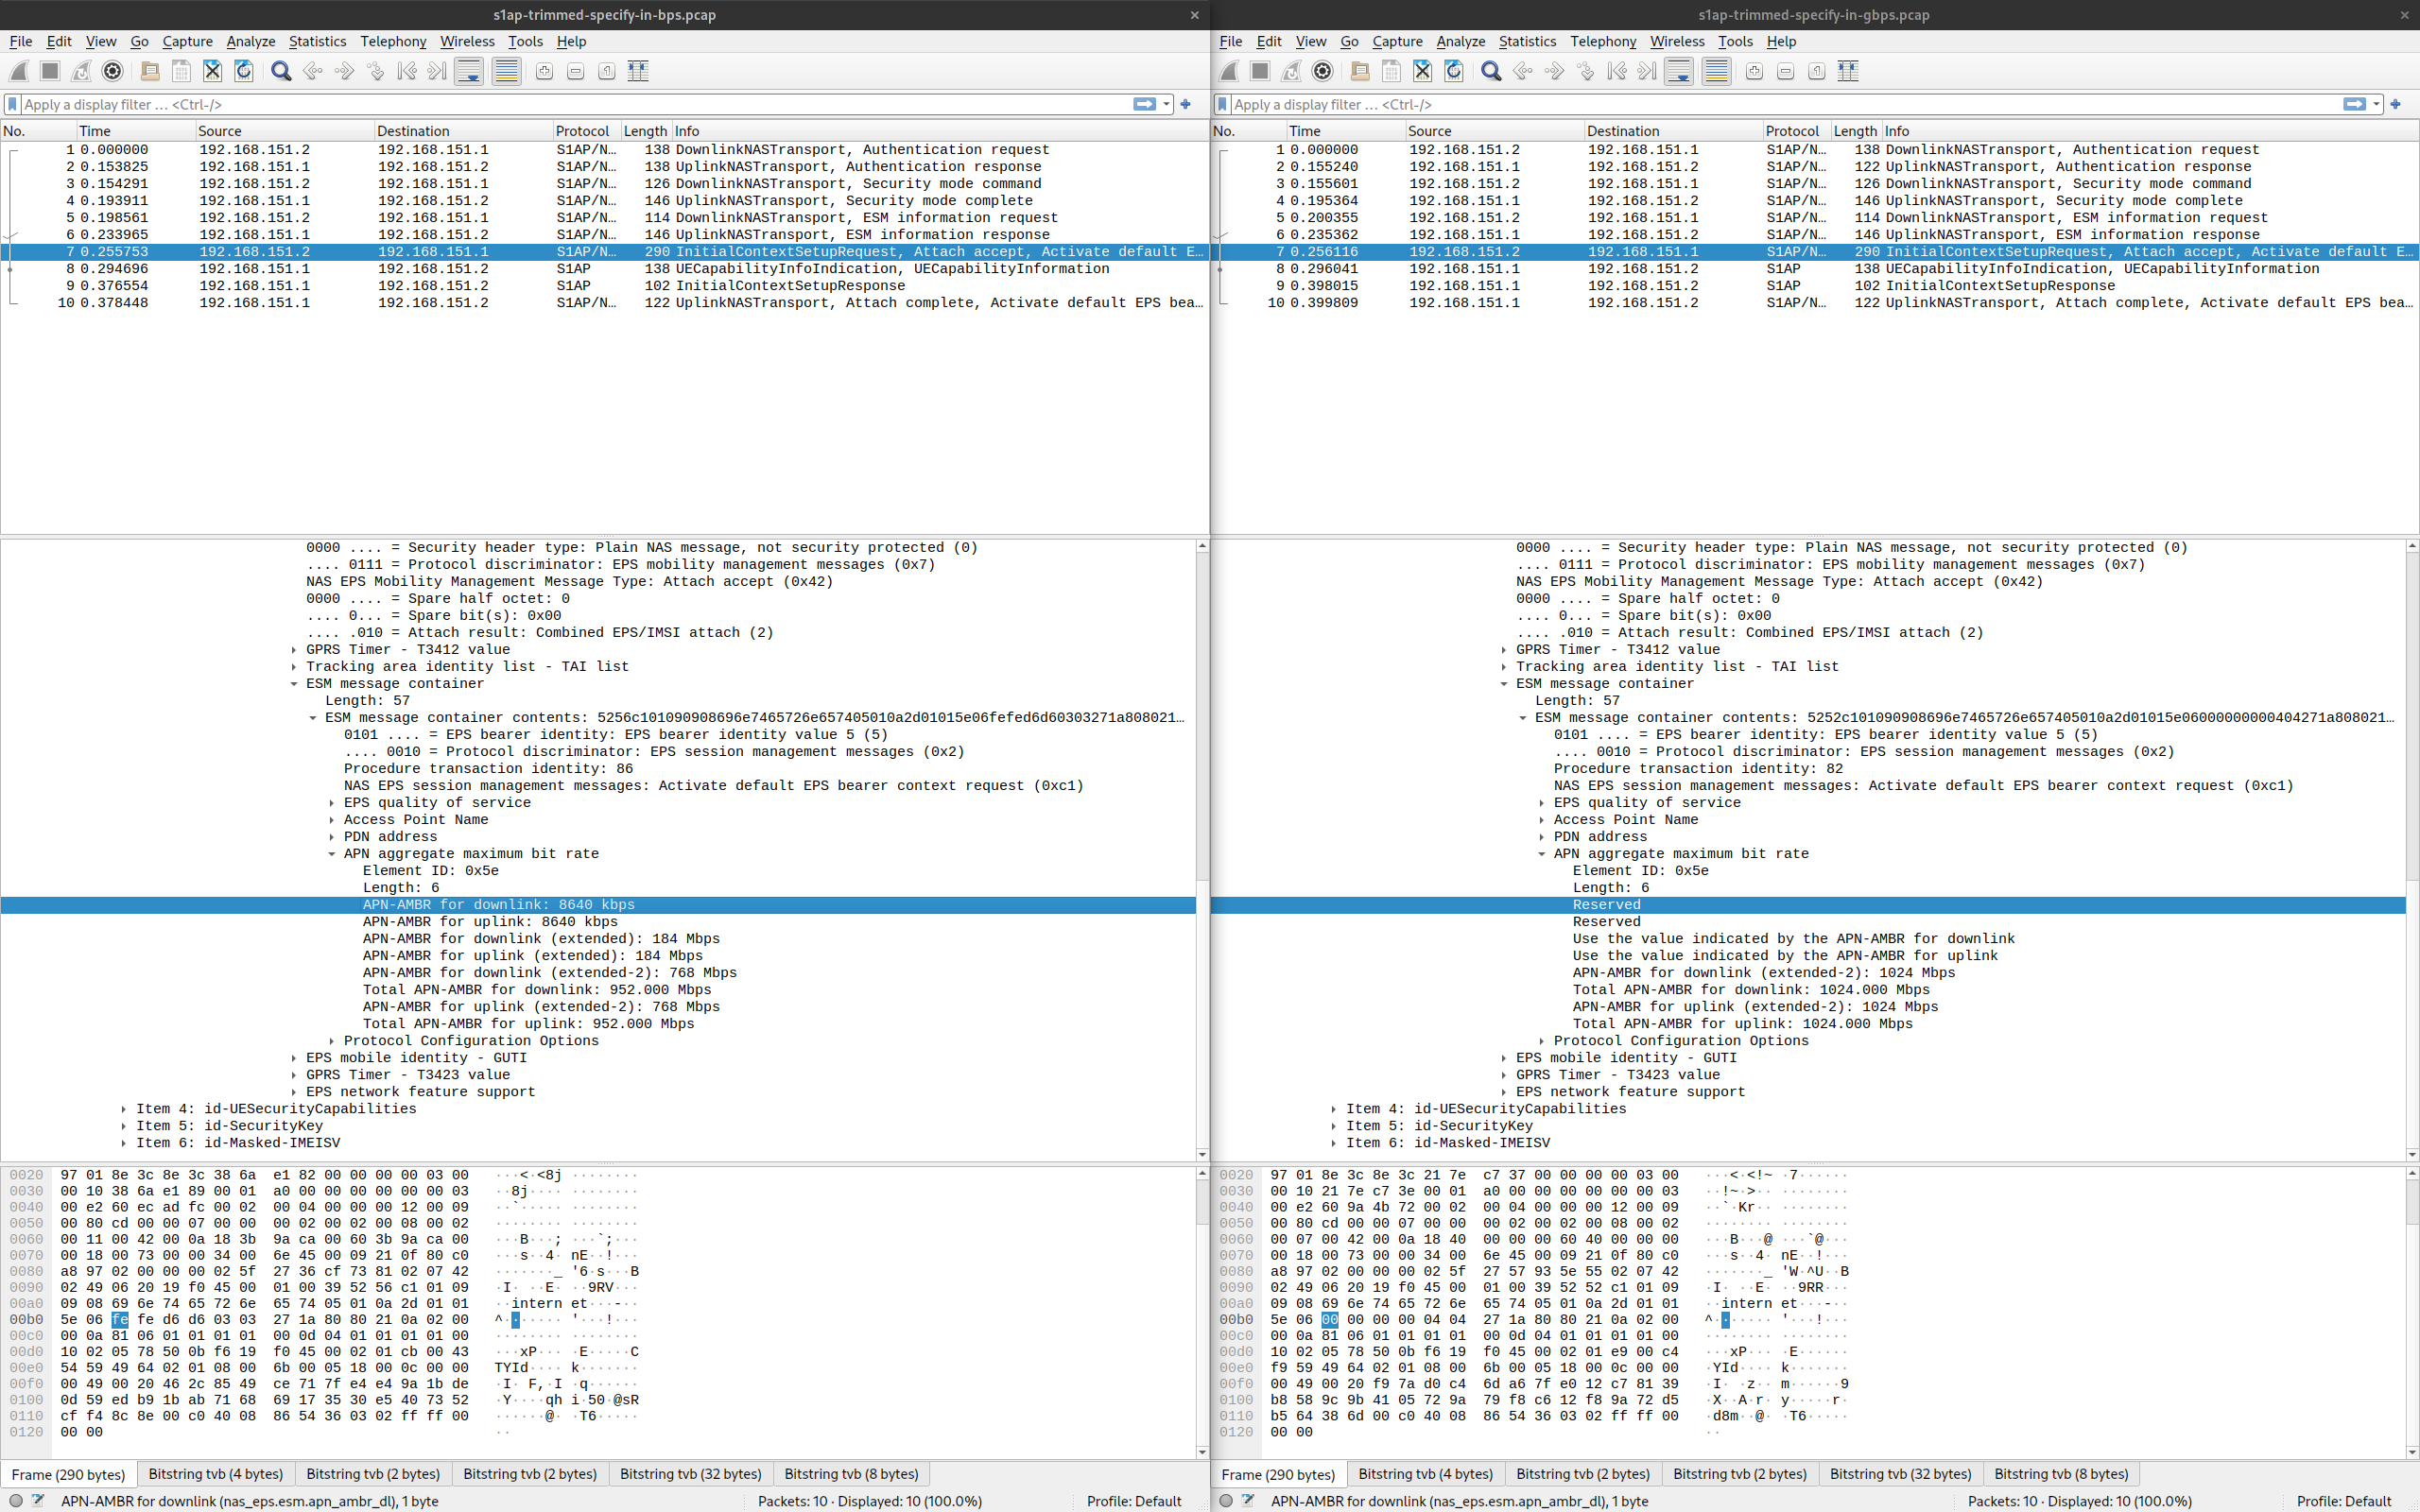Click capture options gear icon in left window
This screenshot has width=2420, height=1512.
click(113, 71)
